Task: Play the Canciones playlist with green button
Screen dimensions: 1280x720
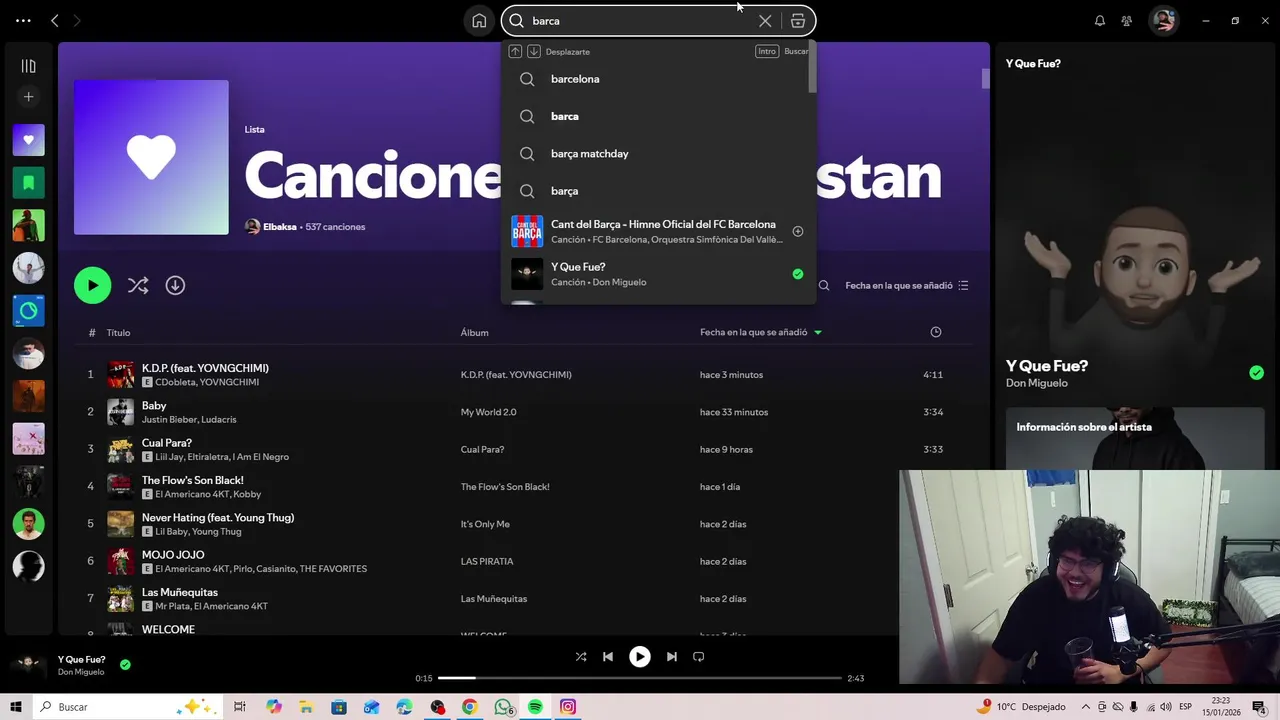Action: click(x=93, y=285)
